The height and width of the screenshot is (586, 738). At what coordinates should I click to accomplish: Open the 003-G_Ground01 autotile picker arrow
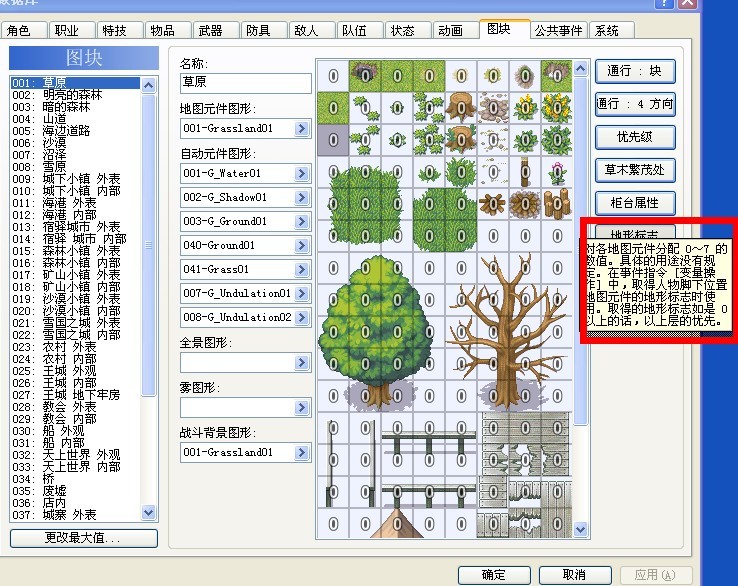[x=302, y=222]
